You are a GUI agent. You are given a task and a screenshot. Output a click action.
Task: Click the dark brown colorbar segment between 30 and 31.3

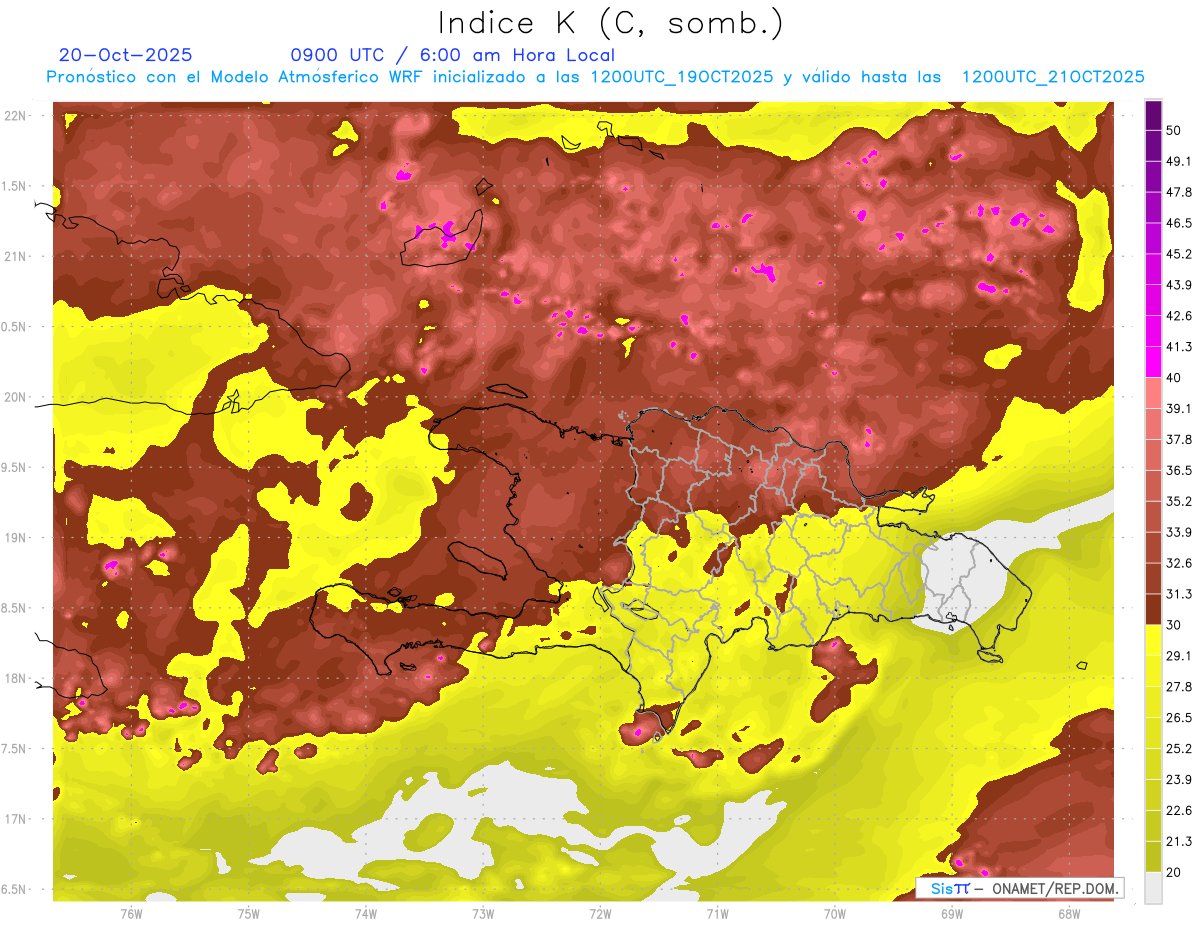point(1153,609)
